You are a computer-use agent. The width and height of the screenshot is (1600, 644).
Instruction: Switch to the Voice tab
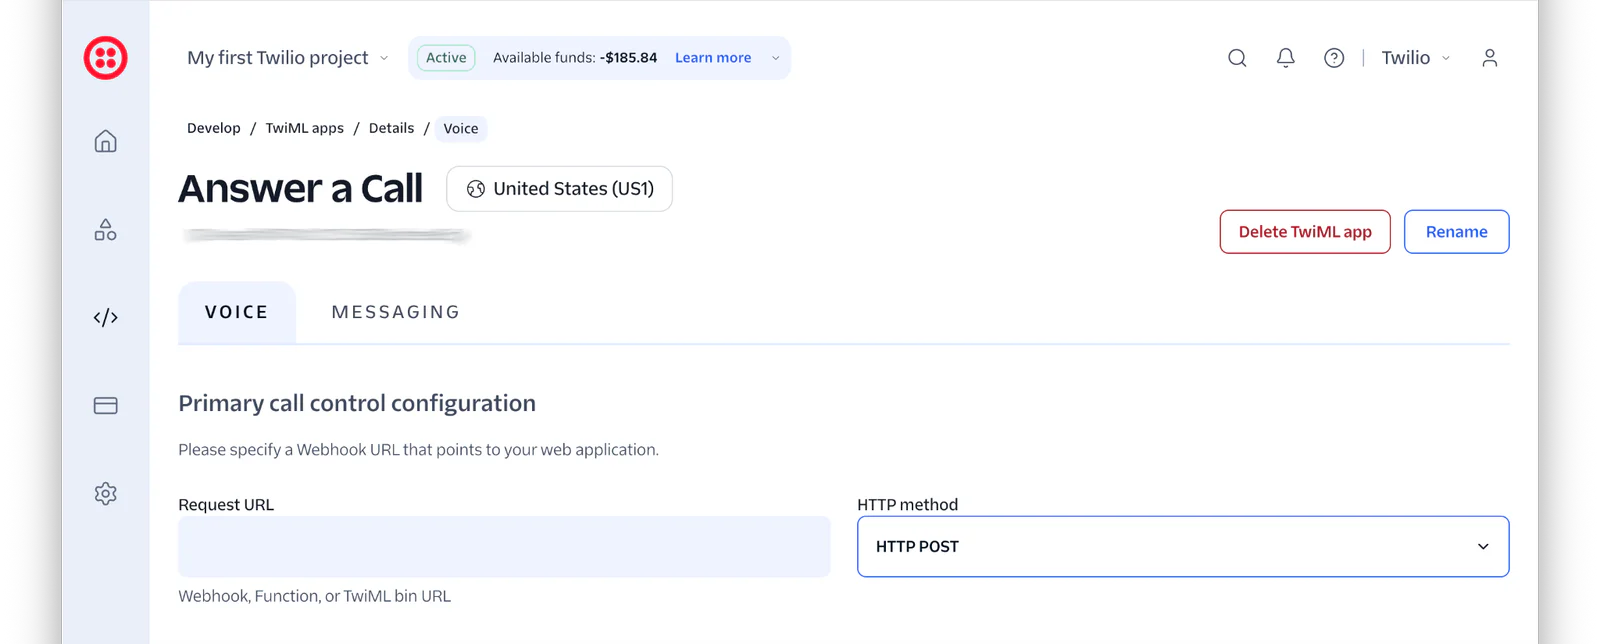tap(237, 312)
